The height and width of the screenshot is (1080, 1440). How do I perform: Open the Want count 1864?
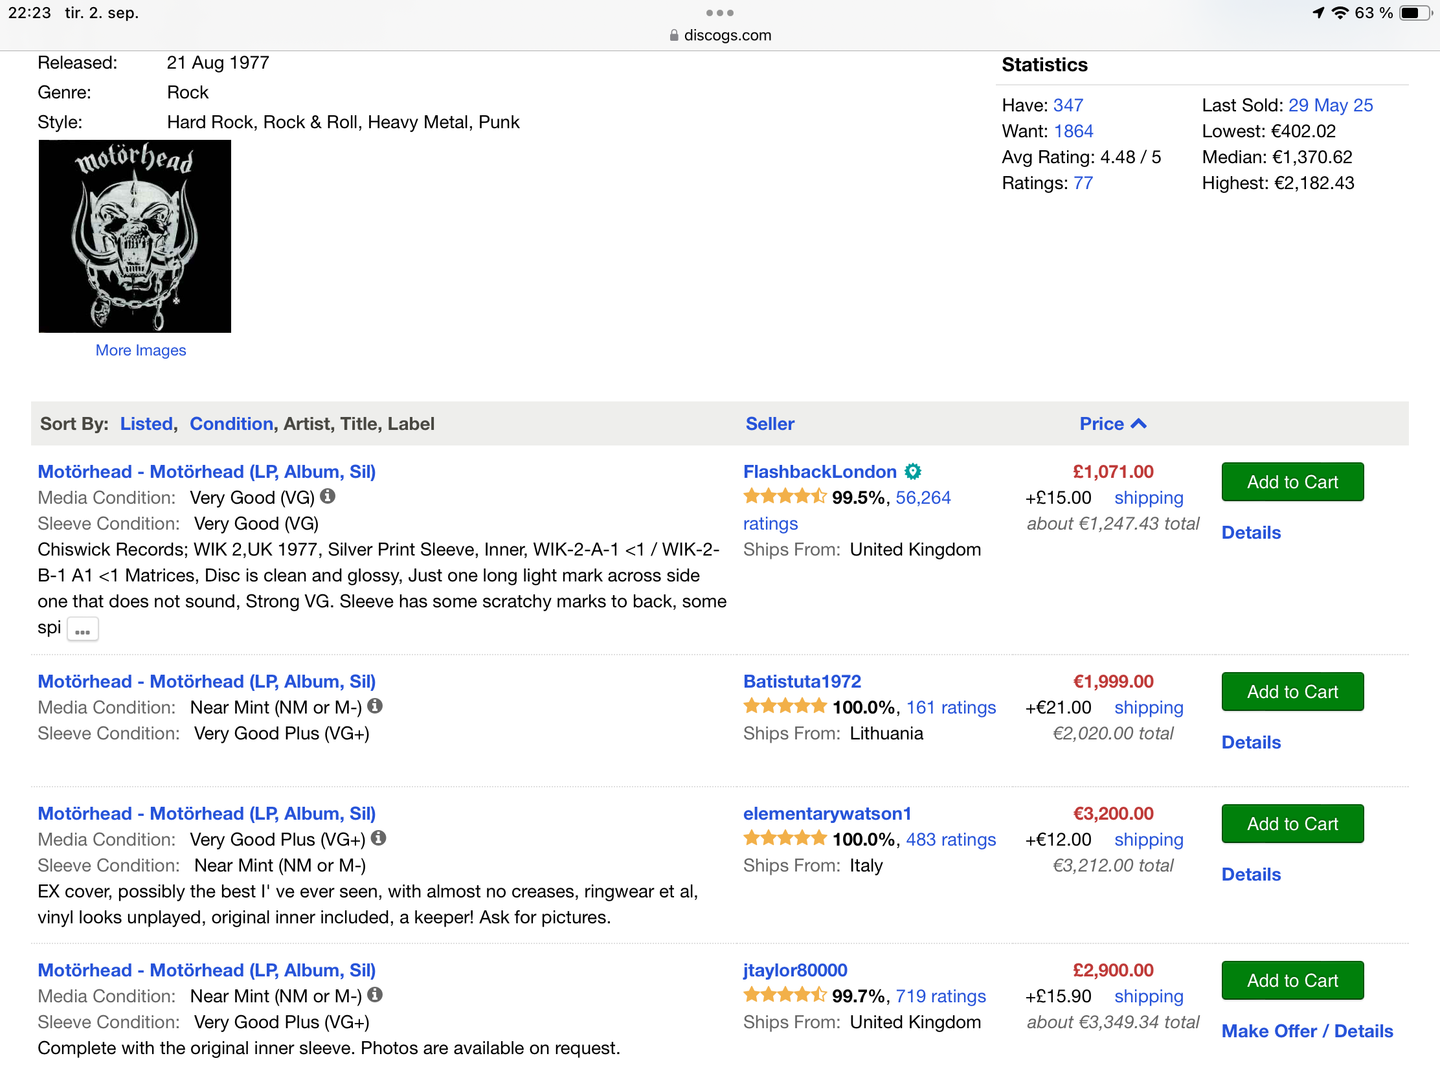tap(1073, 131)
